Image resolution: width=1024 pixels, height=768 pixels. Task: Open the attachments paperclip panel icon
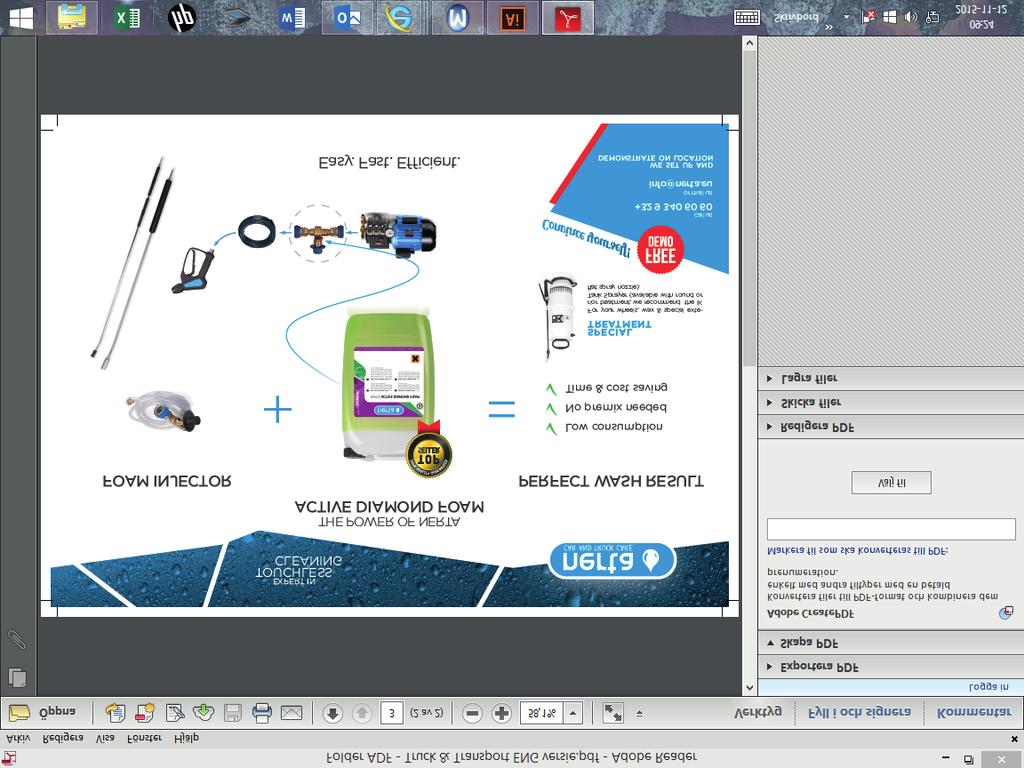coord(16,639)
